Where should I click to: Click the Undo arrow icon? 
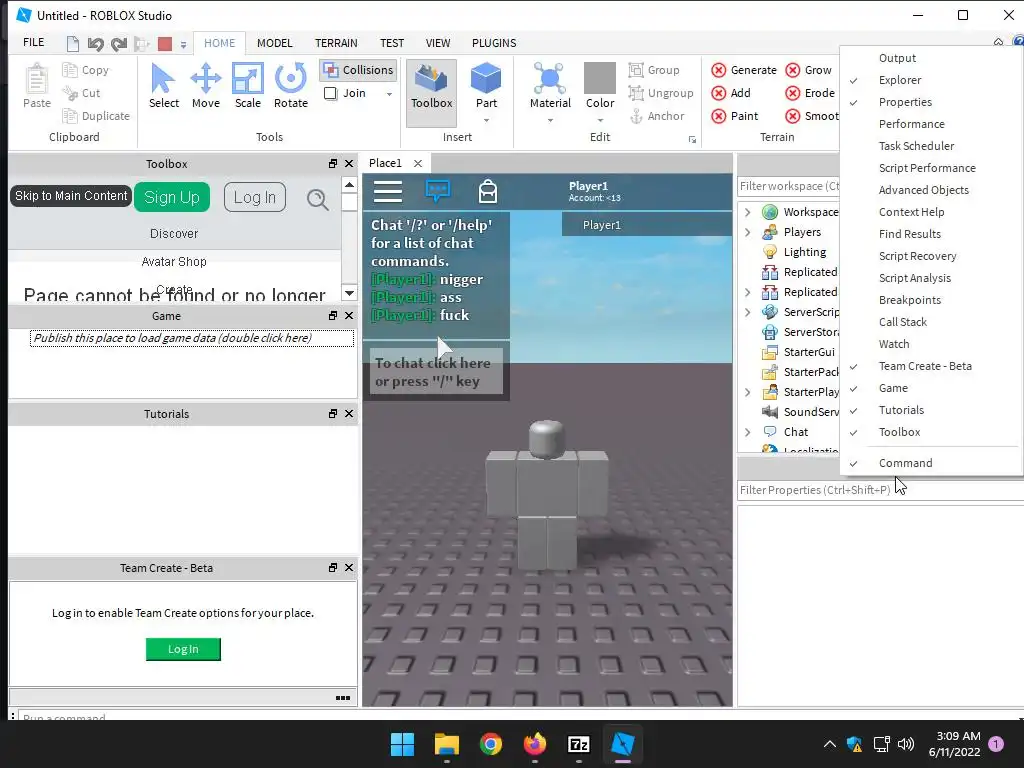coord(95,44)
